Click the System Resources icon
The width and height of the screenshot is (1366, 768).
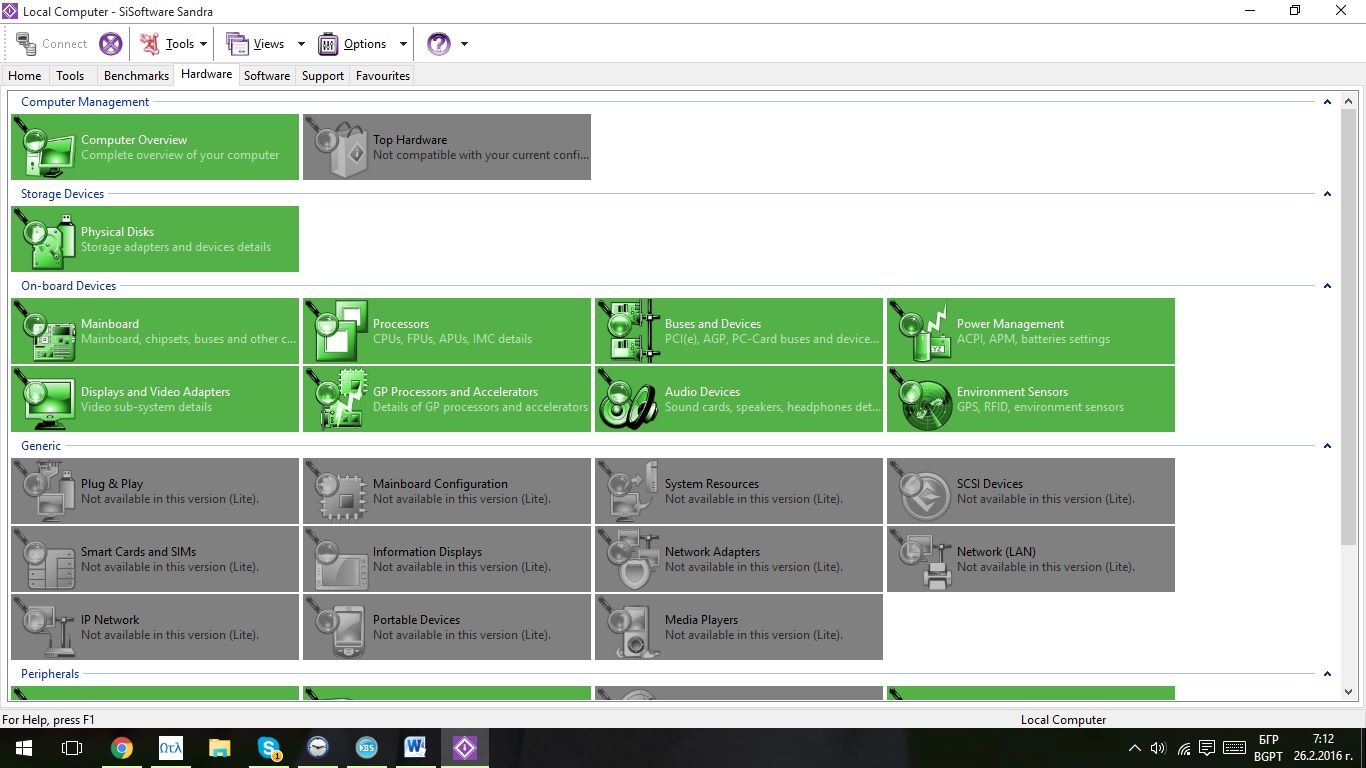pyautogui.click(x=629, y=491)
